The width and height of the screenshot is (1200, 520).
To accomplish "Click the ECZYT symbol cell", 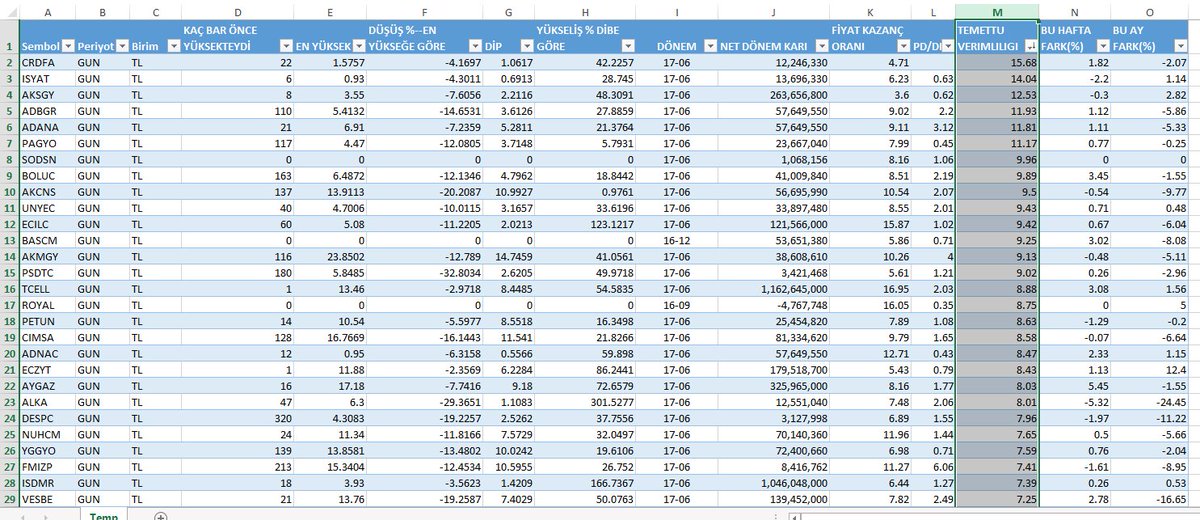I will click(50, 369).
